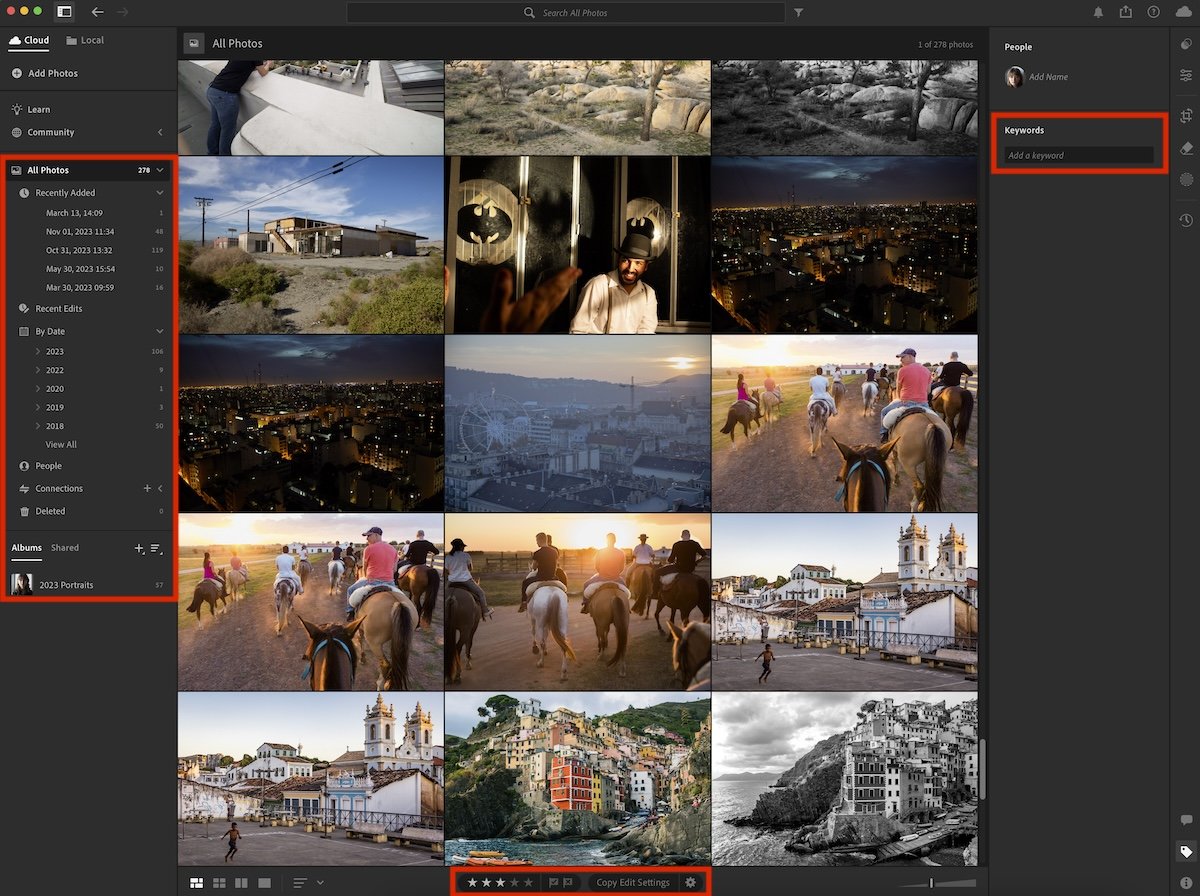Screen dimensions: 1200x896
Task: Open the Edit sliders panel icon
Action: tap(1186, 75)
